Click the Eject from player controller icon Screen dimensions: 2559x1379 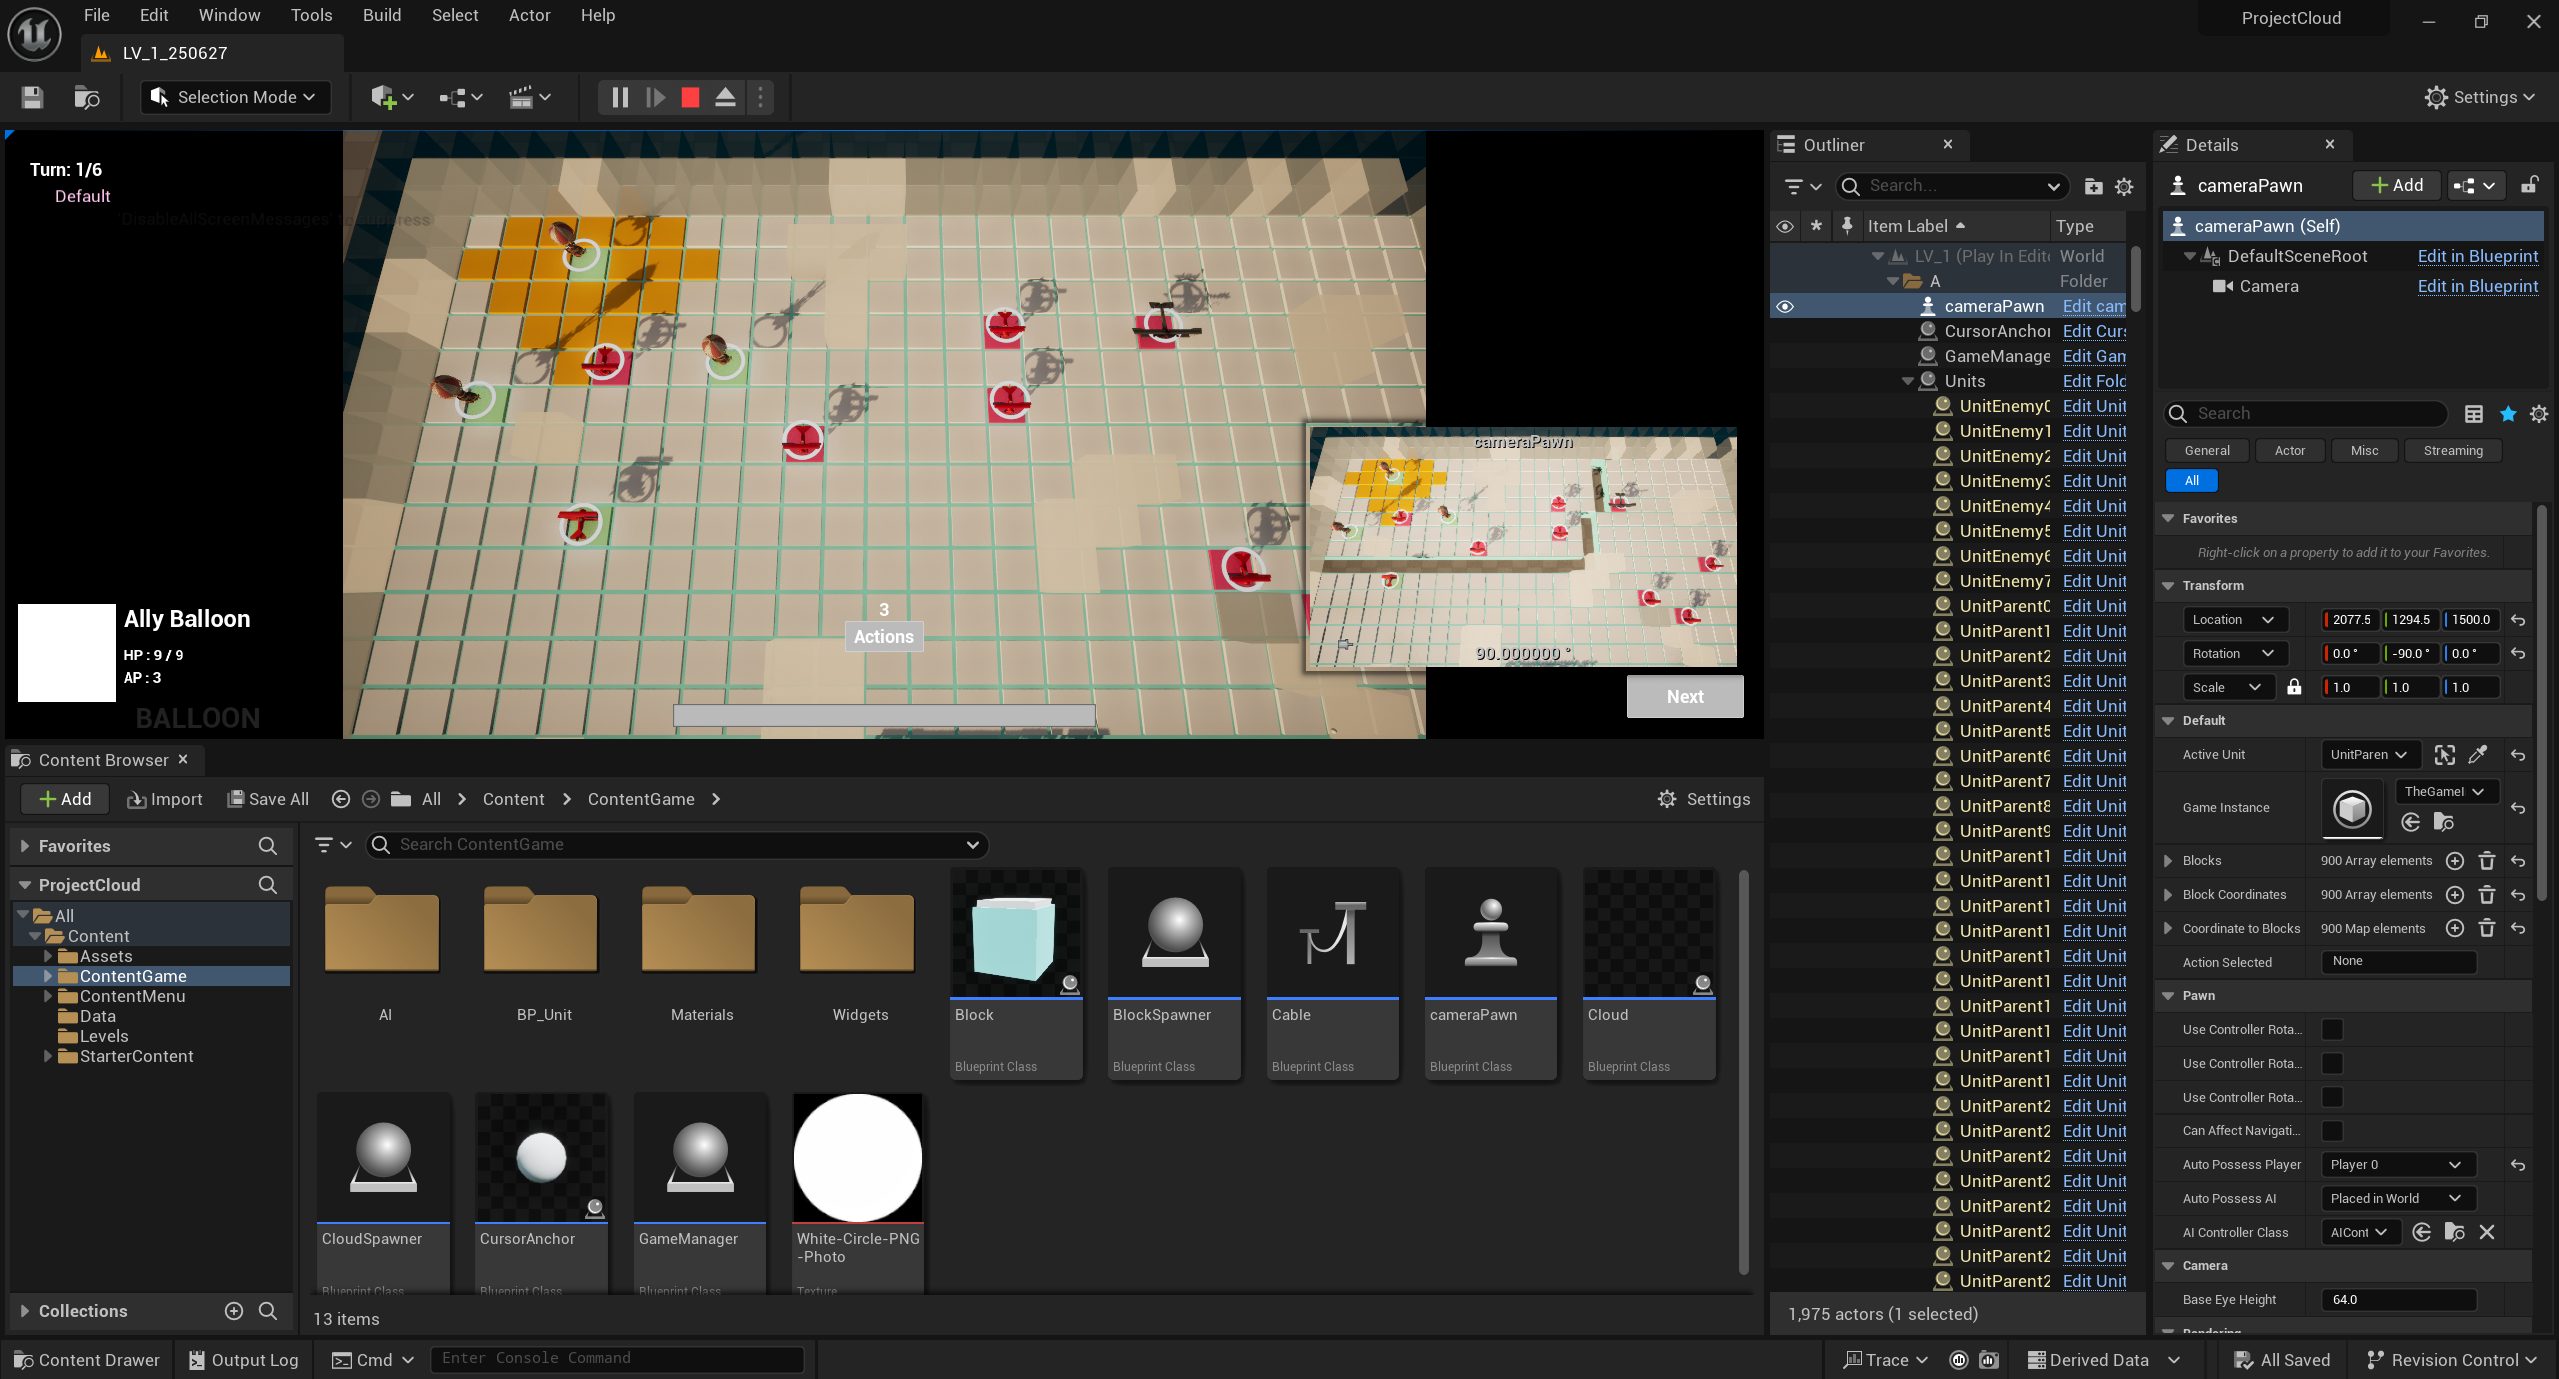[x=726, y=97]
